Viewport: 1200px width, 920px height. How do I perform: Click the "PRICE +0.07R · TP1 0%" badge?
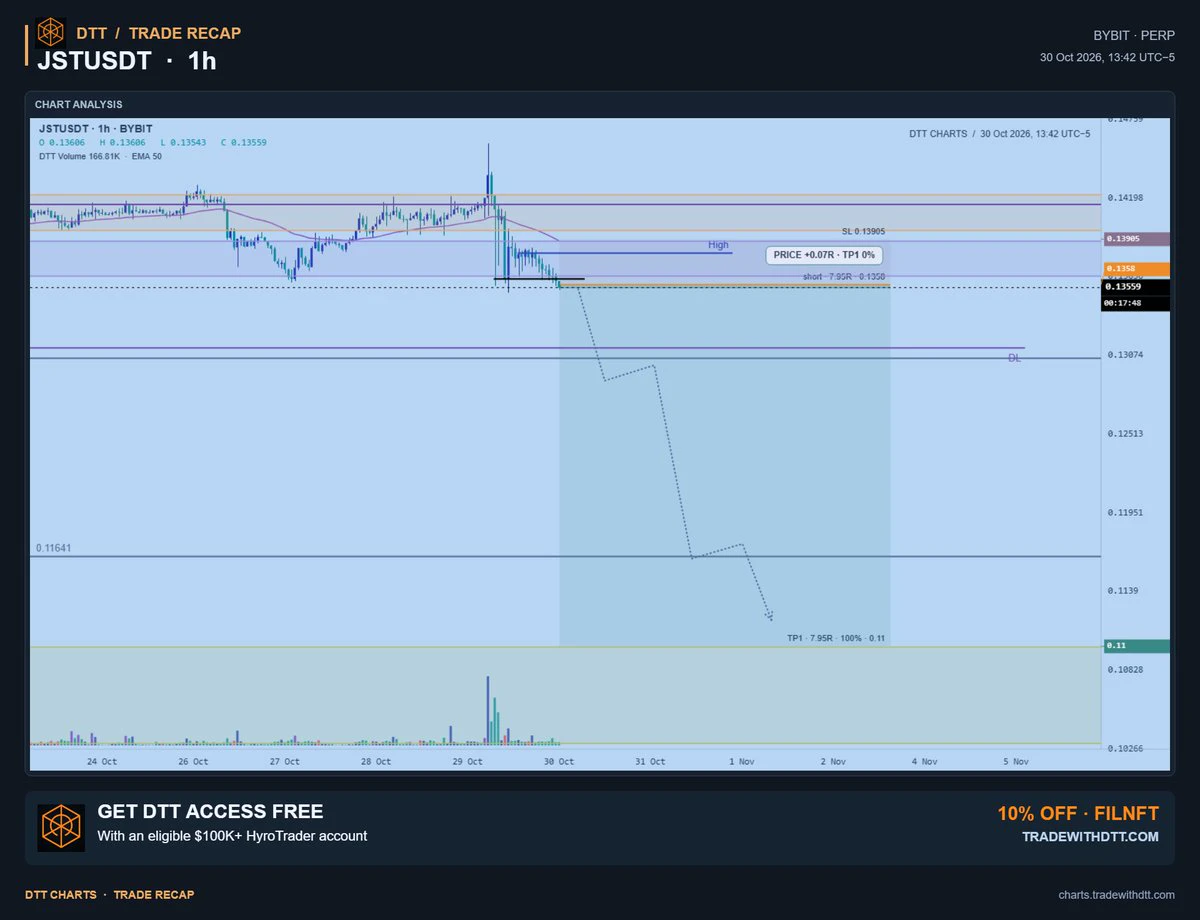pyautogui.click(x=824, y=255)
